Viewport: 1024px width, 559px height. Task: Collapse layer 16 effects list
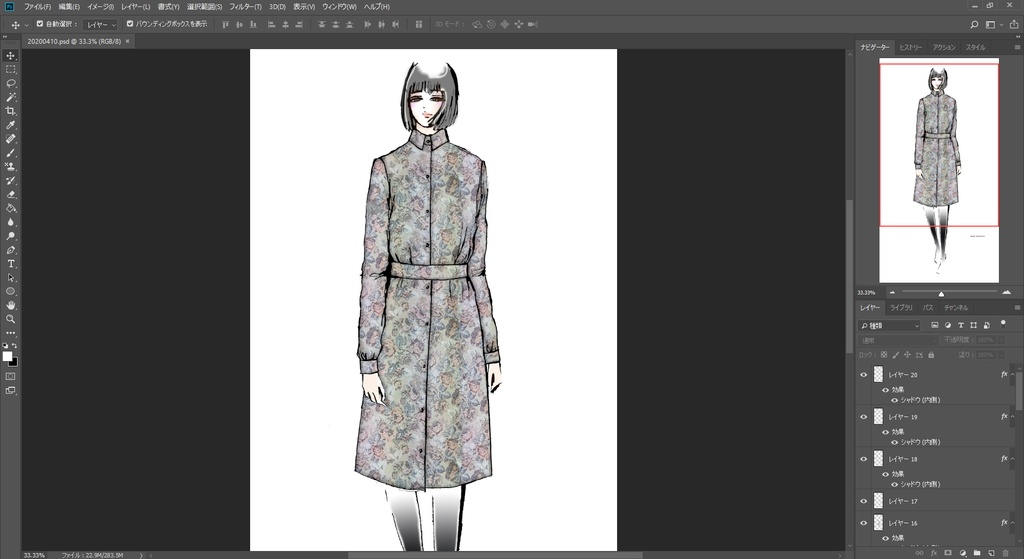[x=1013, y=523]
